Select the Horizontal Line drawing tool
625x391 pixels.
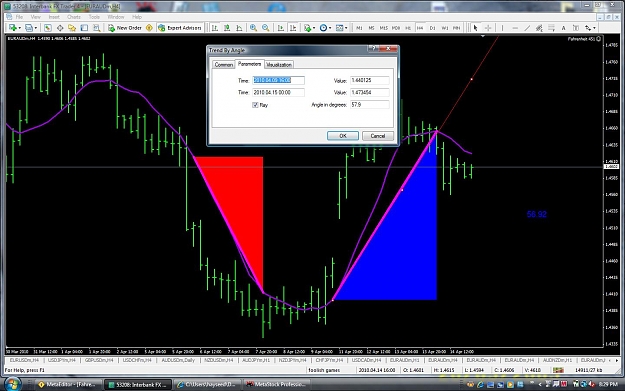tap(515, 28)
